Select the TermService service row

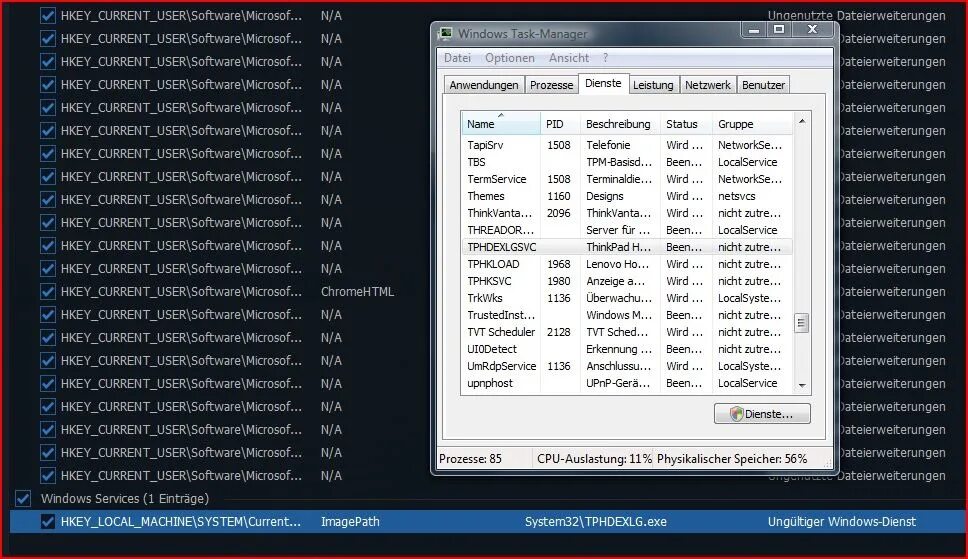627,179
